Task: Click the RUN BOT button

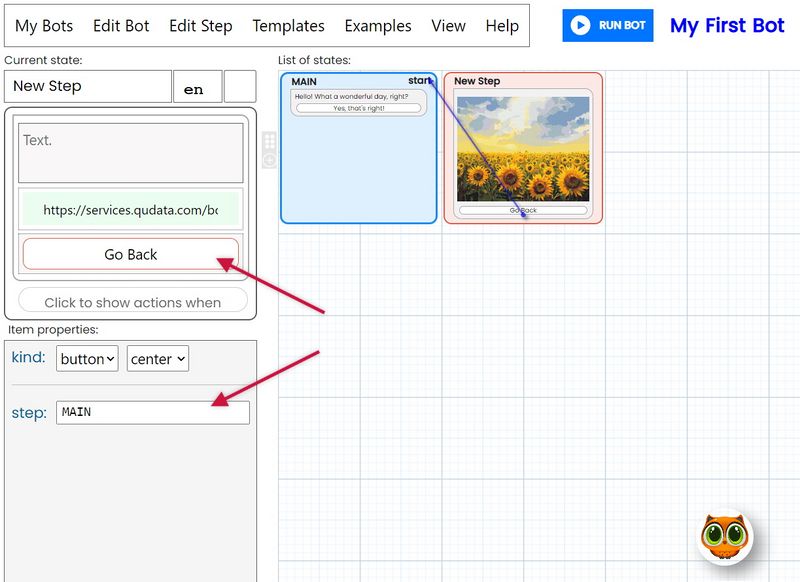Action: click(x=607, y=26)
